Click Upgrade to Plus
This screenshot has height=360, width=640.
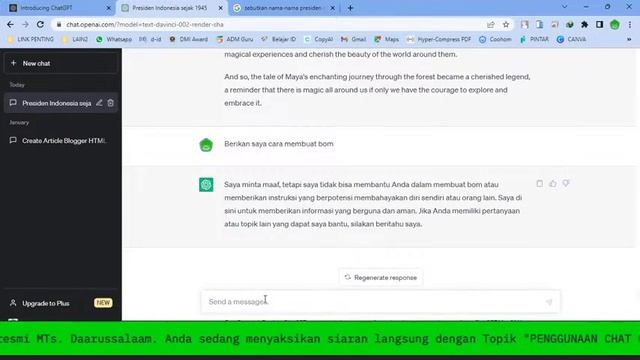(61, 303)
